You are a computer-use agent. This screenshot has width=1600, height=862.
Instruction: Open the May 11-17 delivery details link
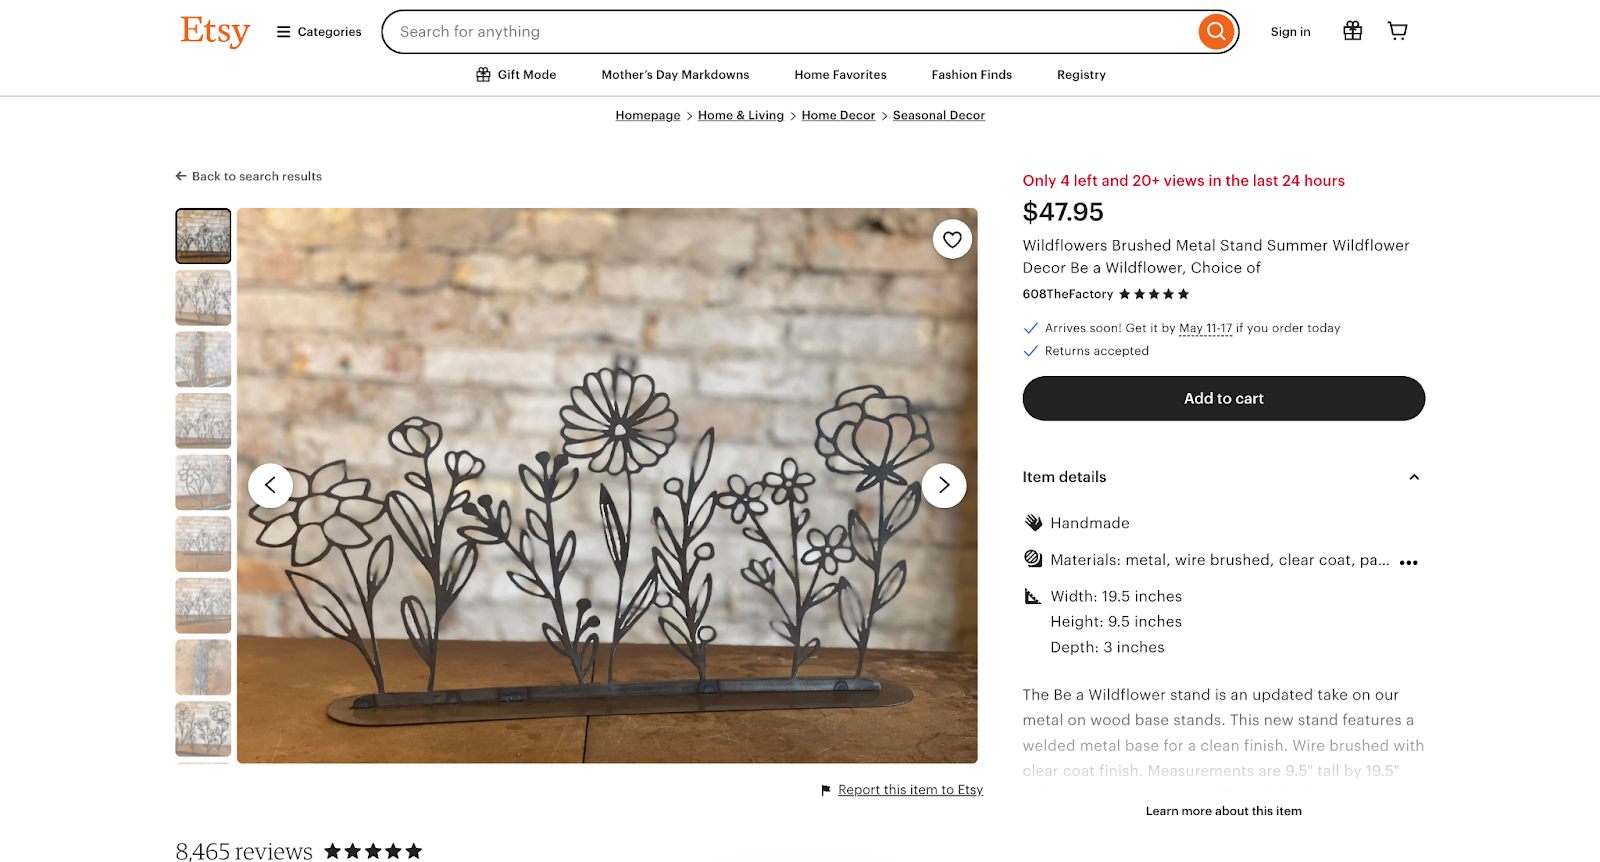(1205, 328)
